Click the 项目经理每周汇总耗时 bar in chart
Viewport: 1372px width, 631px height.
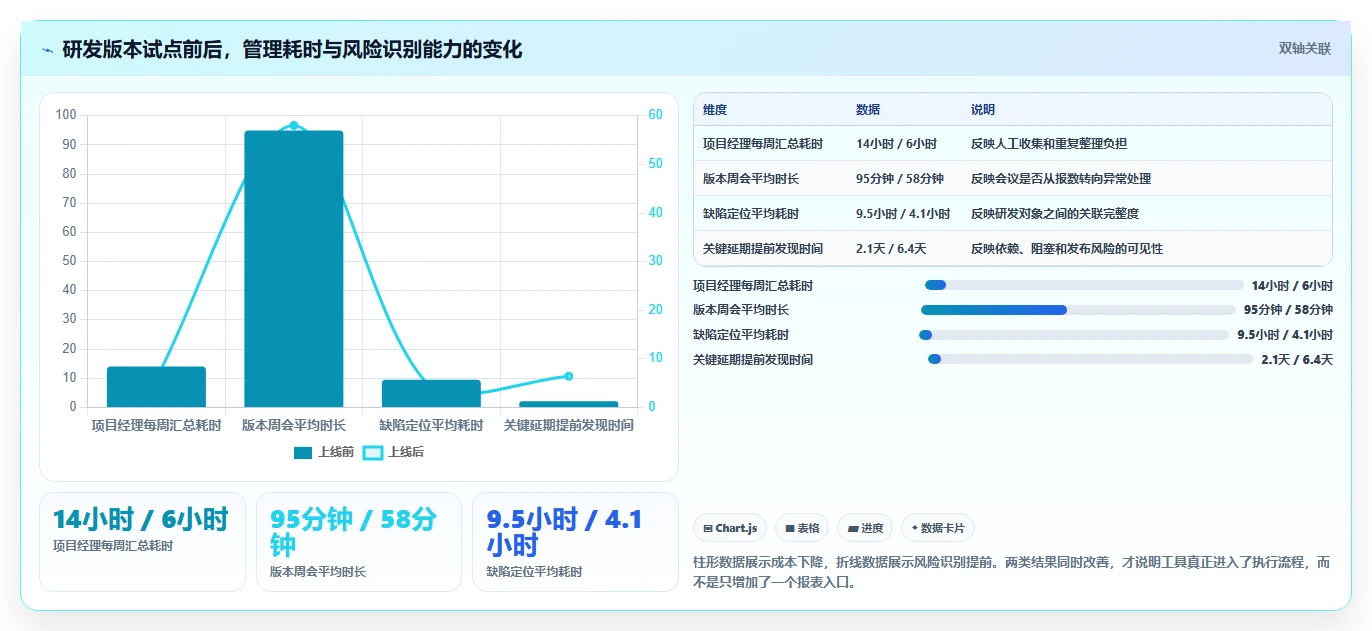click(x=156, y=387)
